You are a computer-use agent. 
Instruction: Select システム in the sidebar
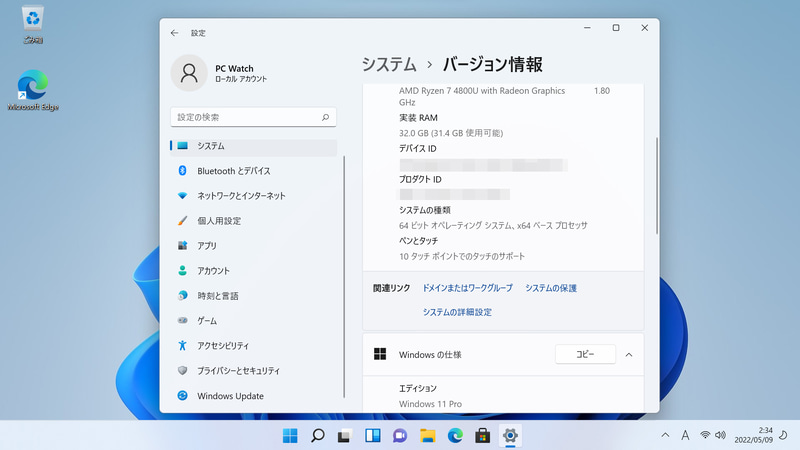[x=254, y=146]
